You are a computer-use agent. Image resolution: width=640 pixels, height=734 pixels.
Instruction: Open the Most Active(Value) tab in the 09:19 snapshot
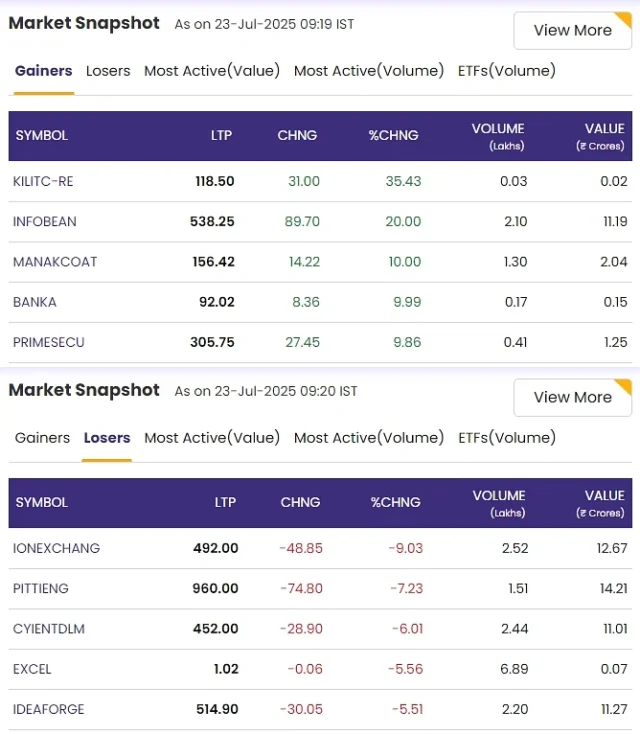click(212, 71)
